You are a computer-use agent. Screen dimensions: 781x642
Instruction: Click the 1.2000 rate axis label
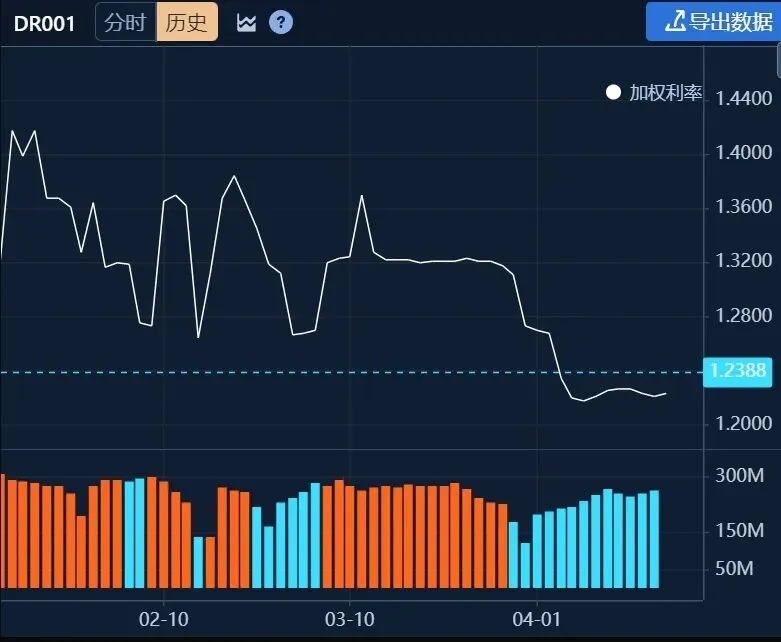[744, 423]
